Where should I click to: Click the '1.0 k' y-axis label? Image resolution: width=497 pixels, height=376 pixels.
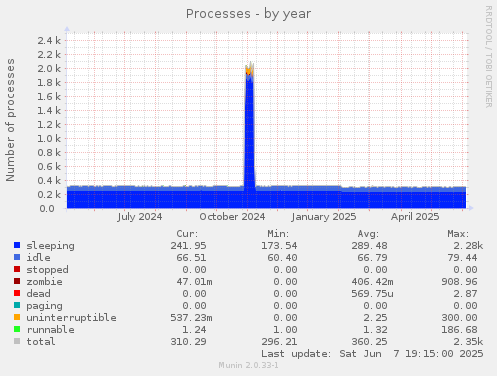coord(49,139)
